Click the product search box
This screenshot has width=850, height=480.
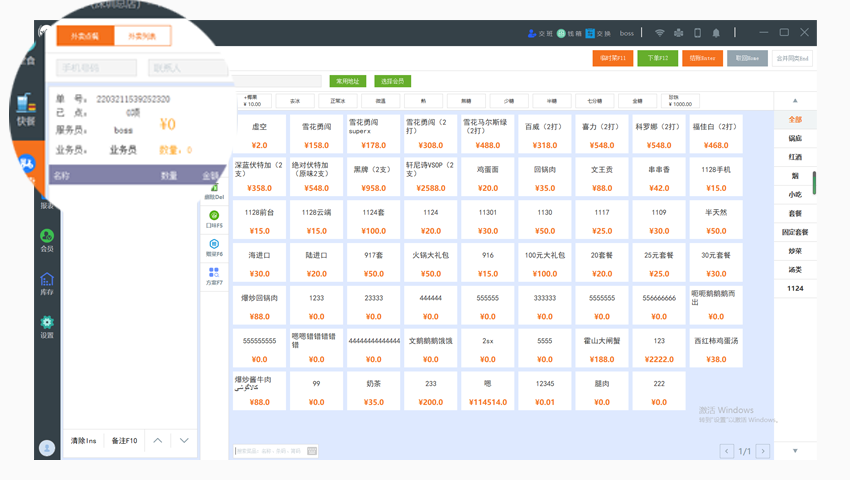276,451
